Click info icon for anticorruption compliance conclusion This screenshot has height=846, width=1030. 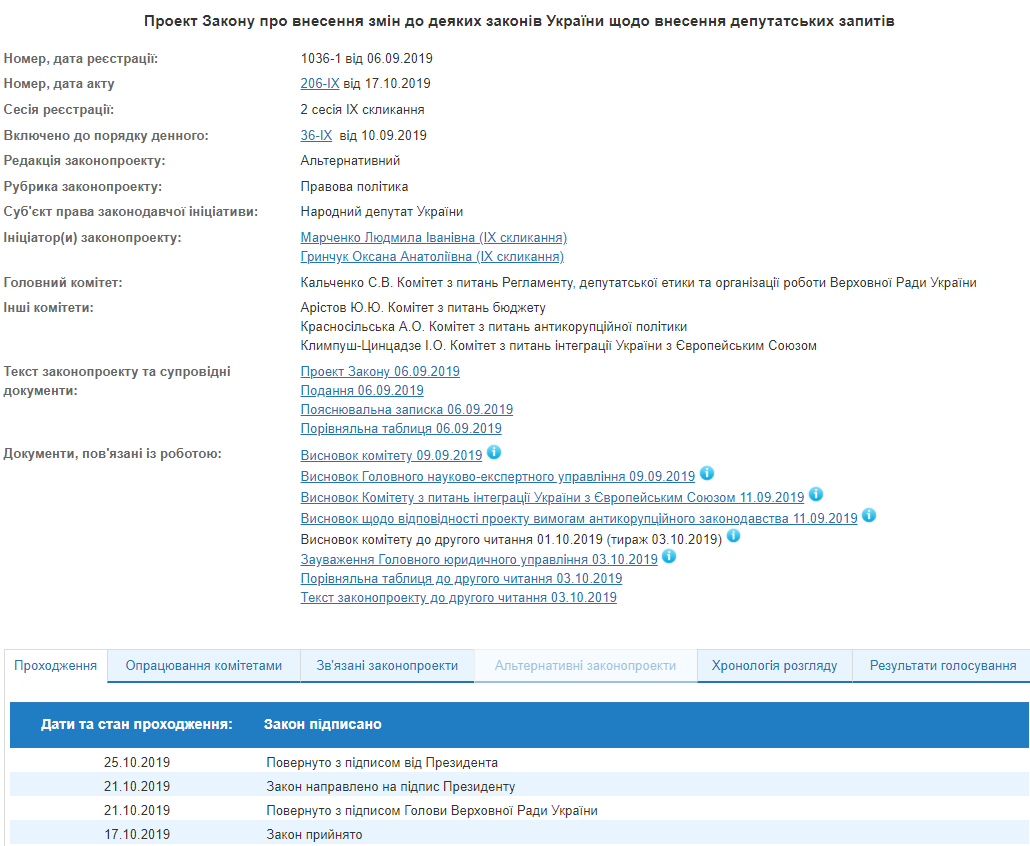tap(869, 516)
